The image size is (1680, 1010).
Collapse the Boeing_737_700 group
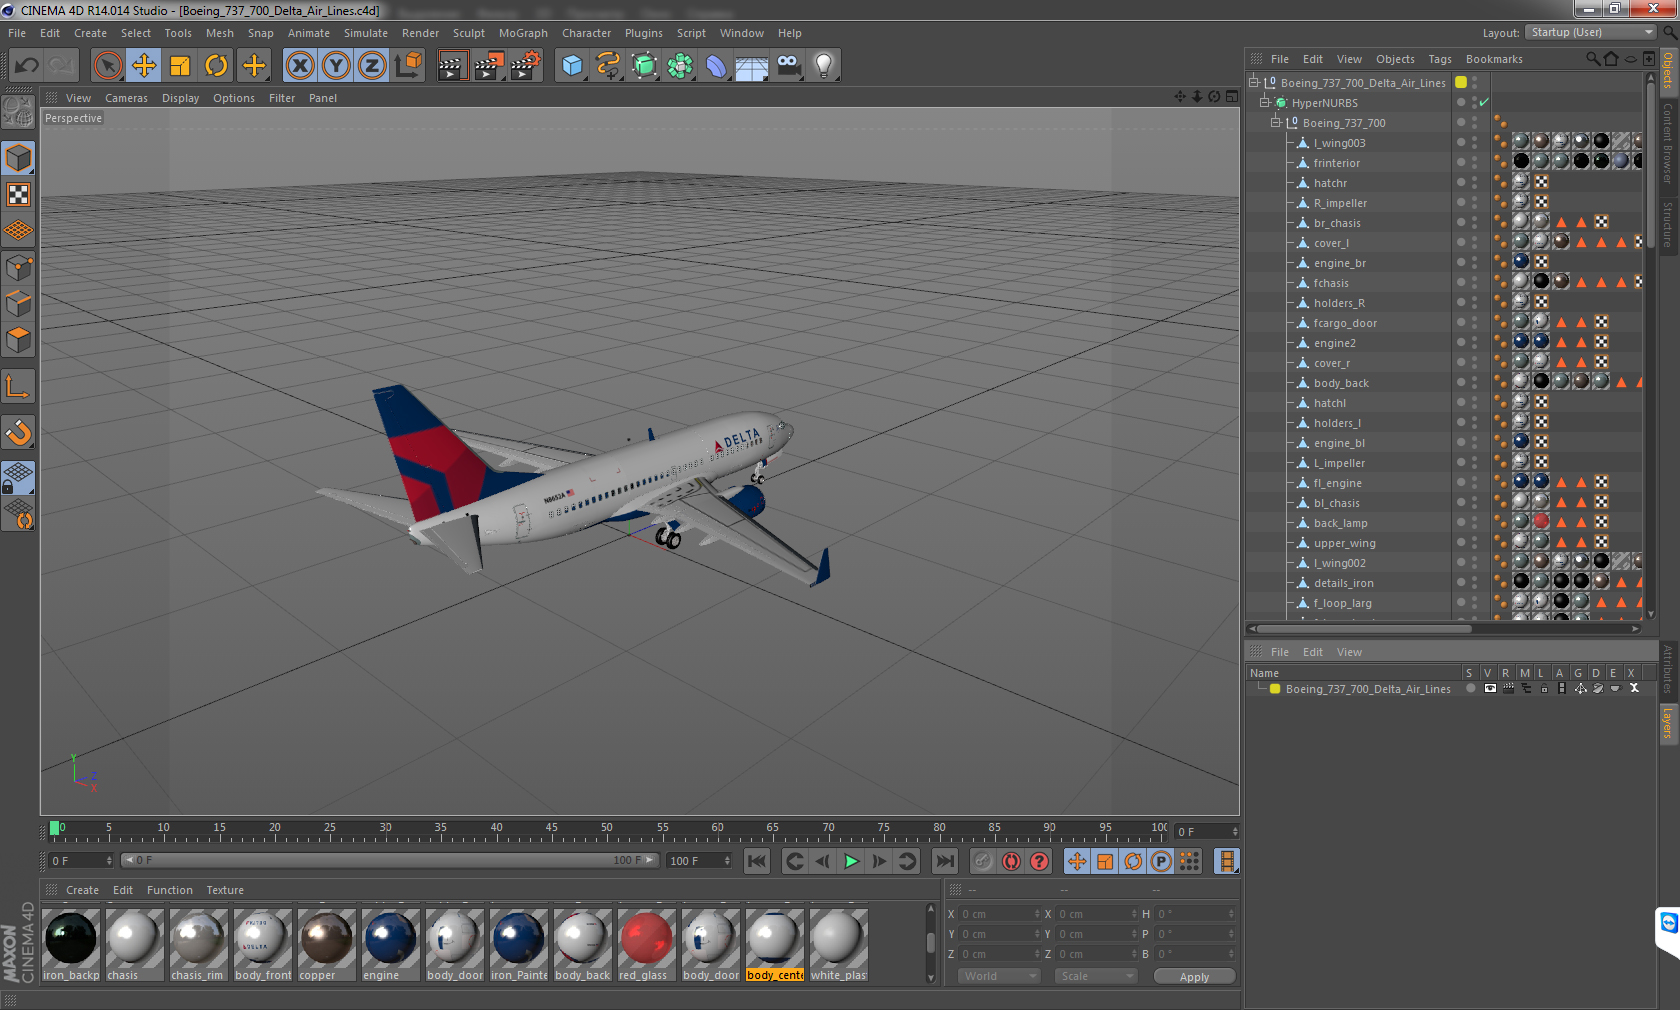pos(1276,122)
